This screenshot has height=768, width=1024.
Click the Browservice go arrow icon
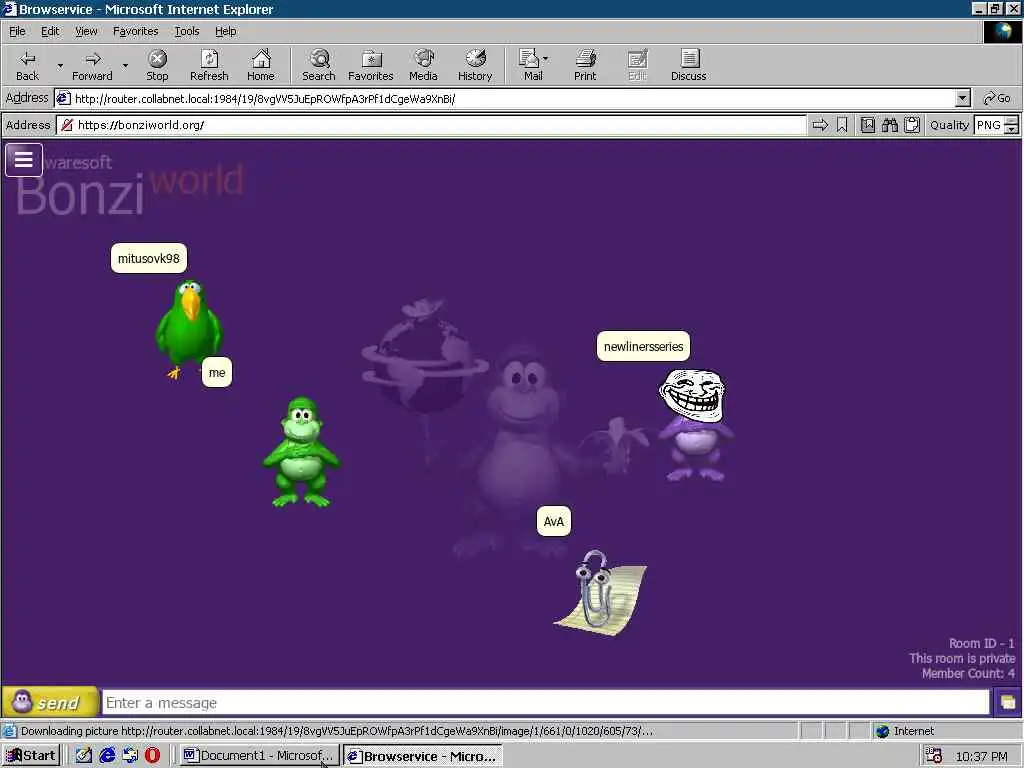click(x=820, y=125)
